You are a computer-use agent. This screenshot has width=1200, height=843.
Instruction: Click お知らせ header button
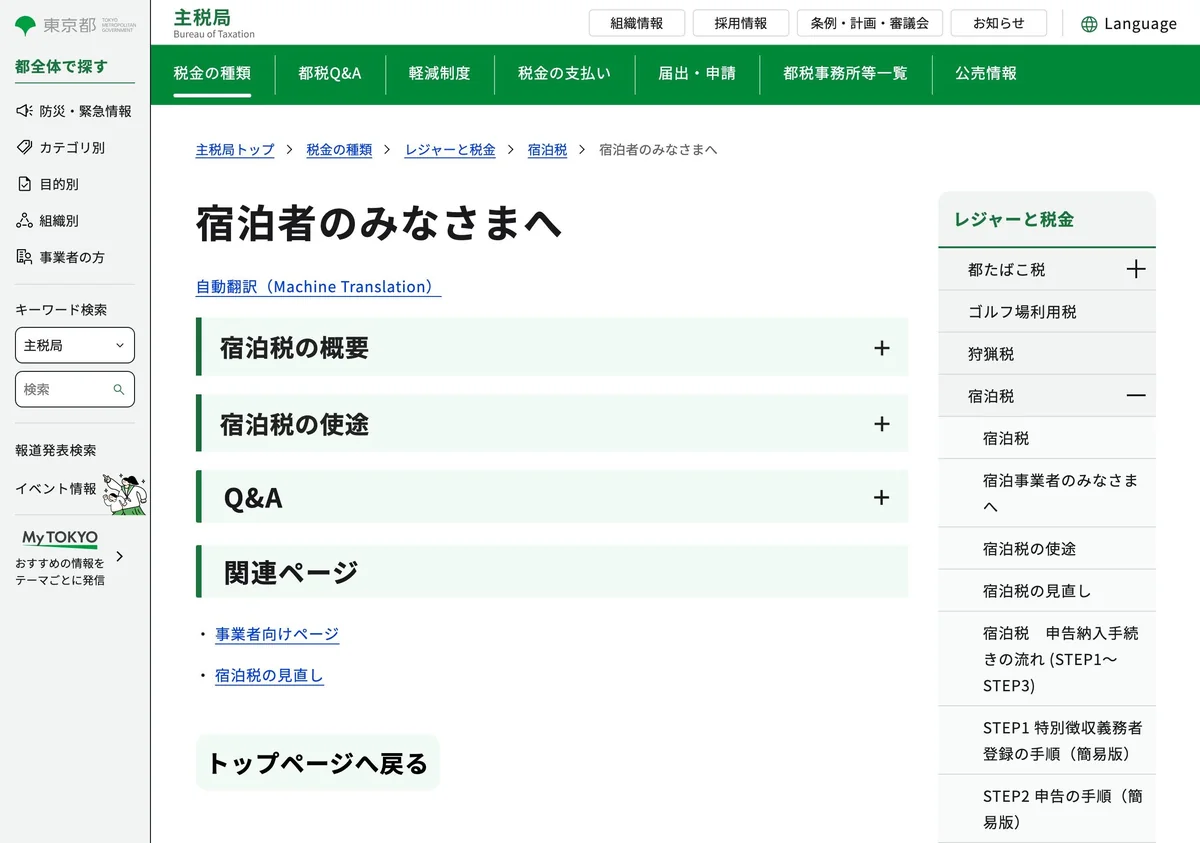[999, 23]
